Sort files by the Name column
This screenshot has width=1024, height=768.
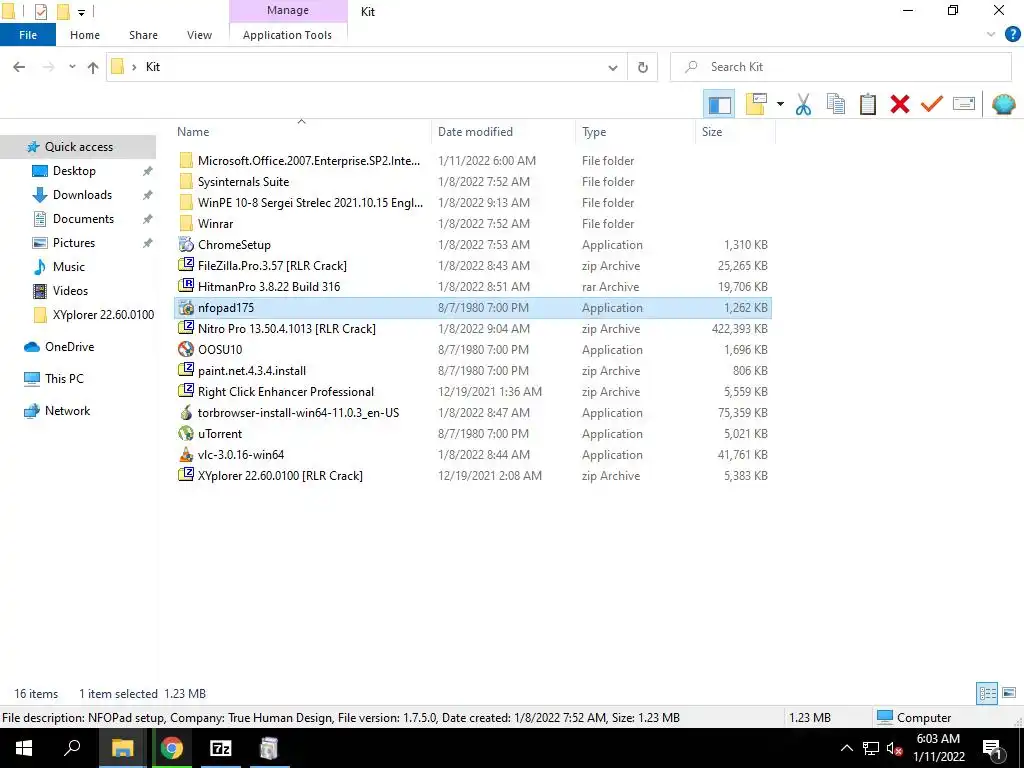pos(302,132)
